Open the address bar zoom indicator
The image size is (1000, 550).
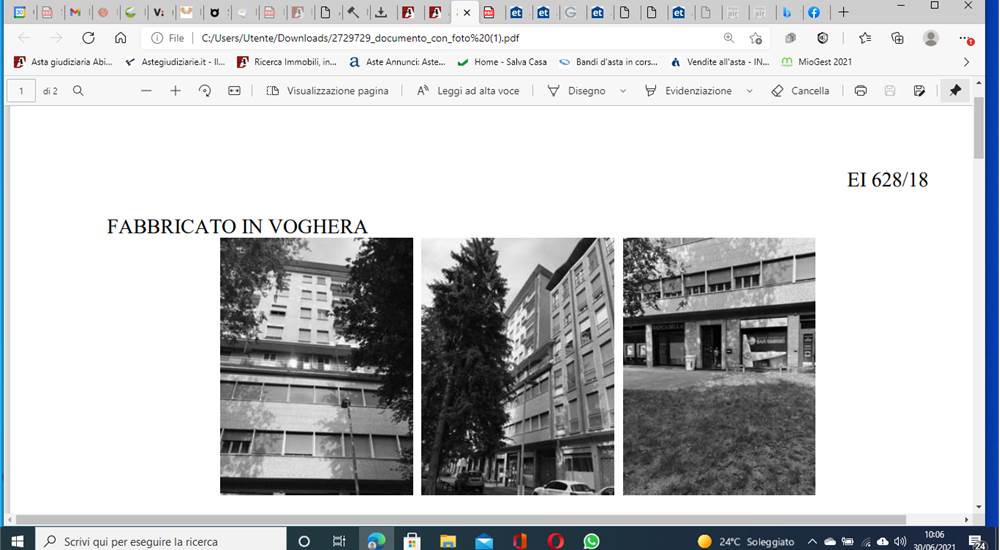[729, 38]
